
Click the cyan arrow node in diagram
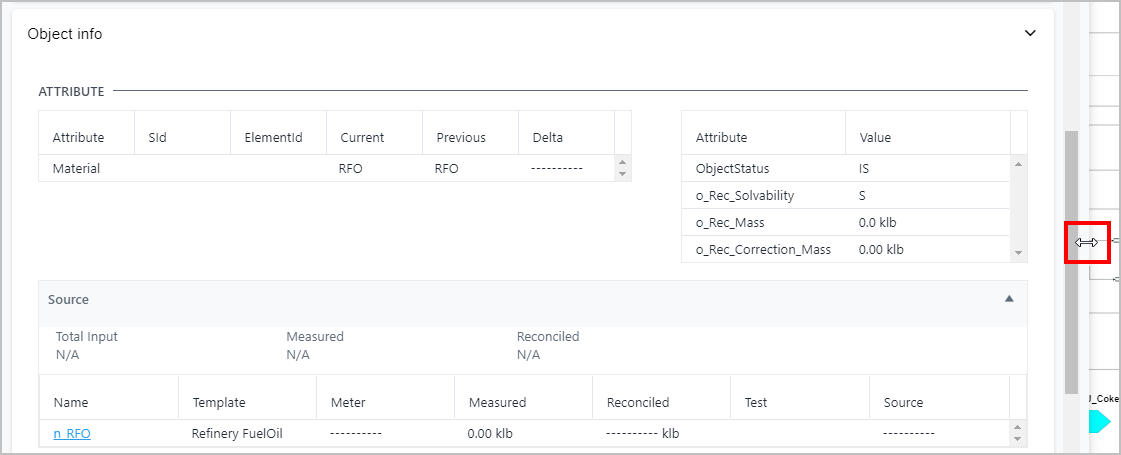pyautogui.click(x=1100, y=423)
